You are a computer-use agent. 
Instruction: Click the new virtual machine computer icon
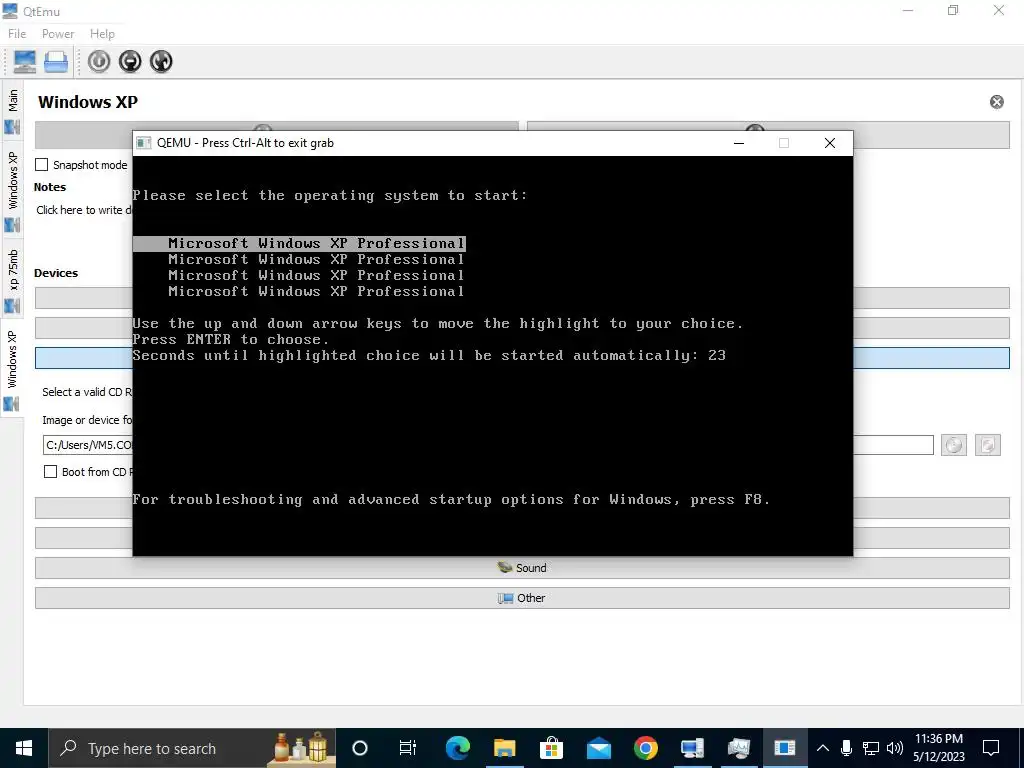[x=25, y=61]
